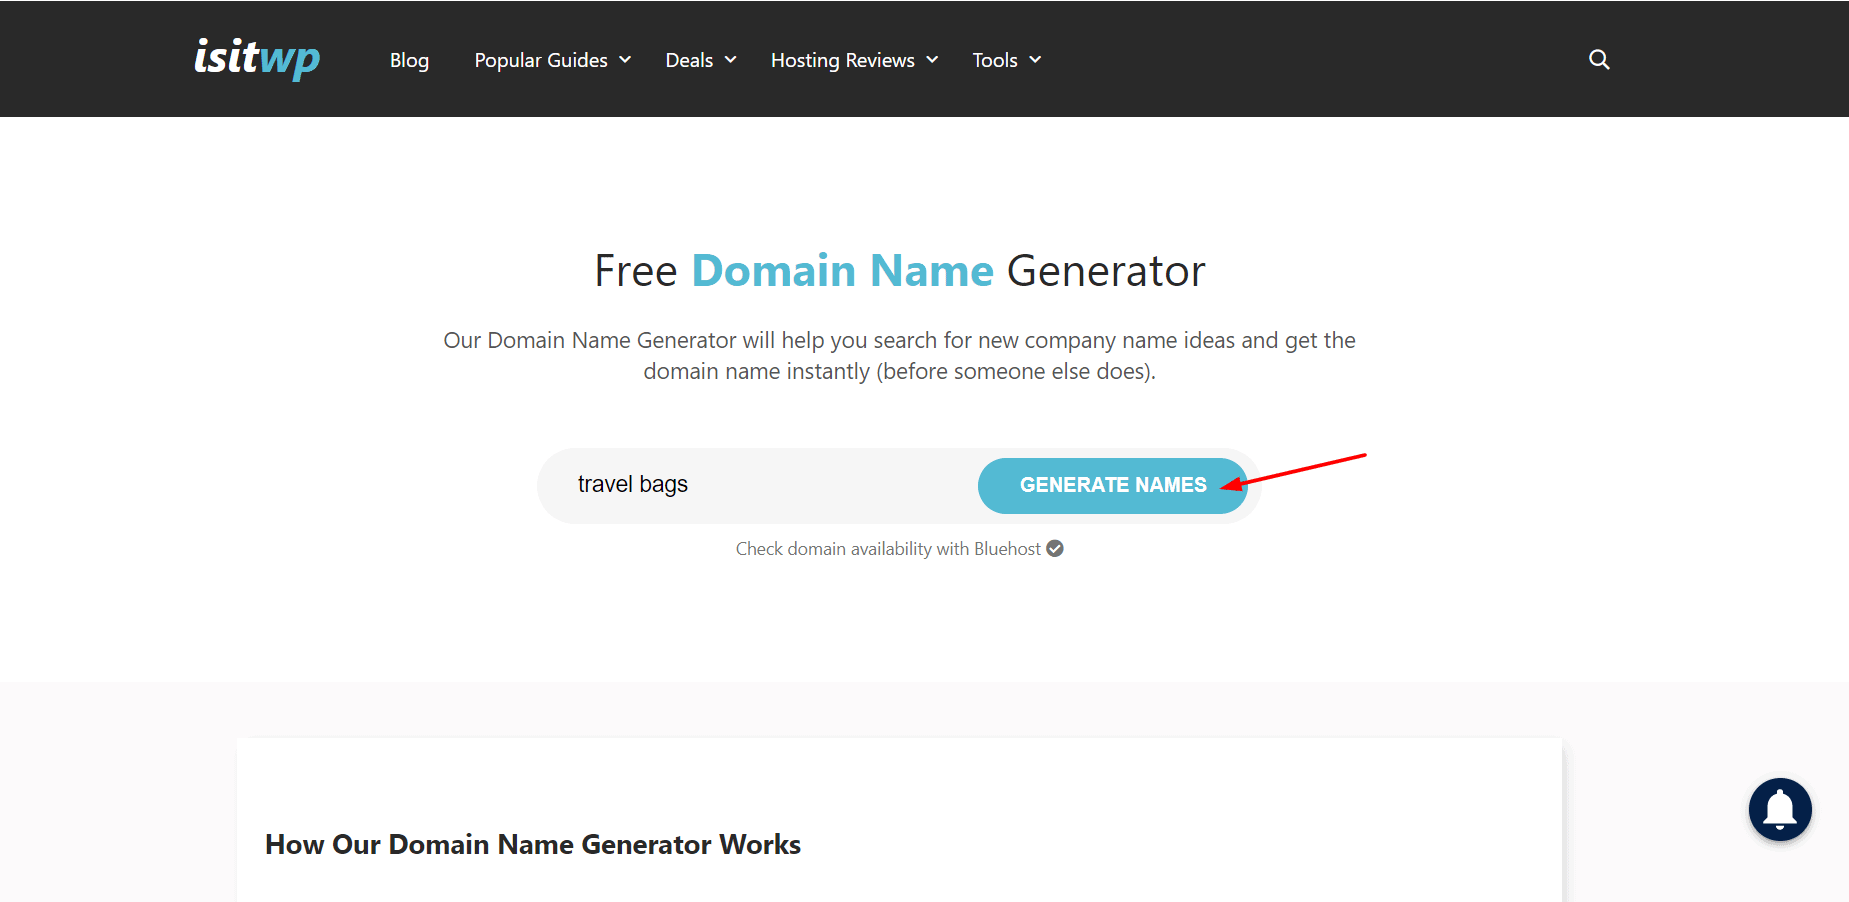Expand the Hosting Reviews chevron arrow
This screenshot has width=1849, height=902.
click(x=932, y=60)
